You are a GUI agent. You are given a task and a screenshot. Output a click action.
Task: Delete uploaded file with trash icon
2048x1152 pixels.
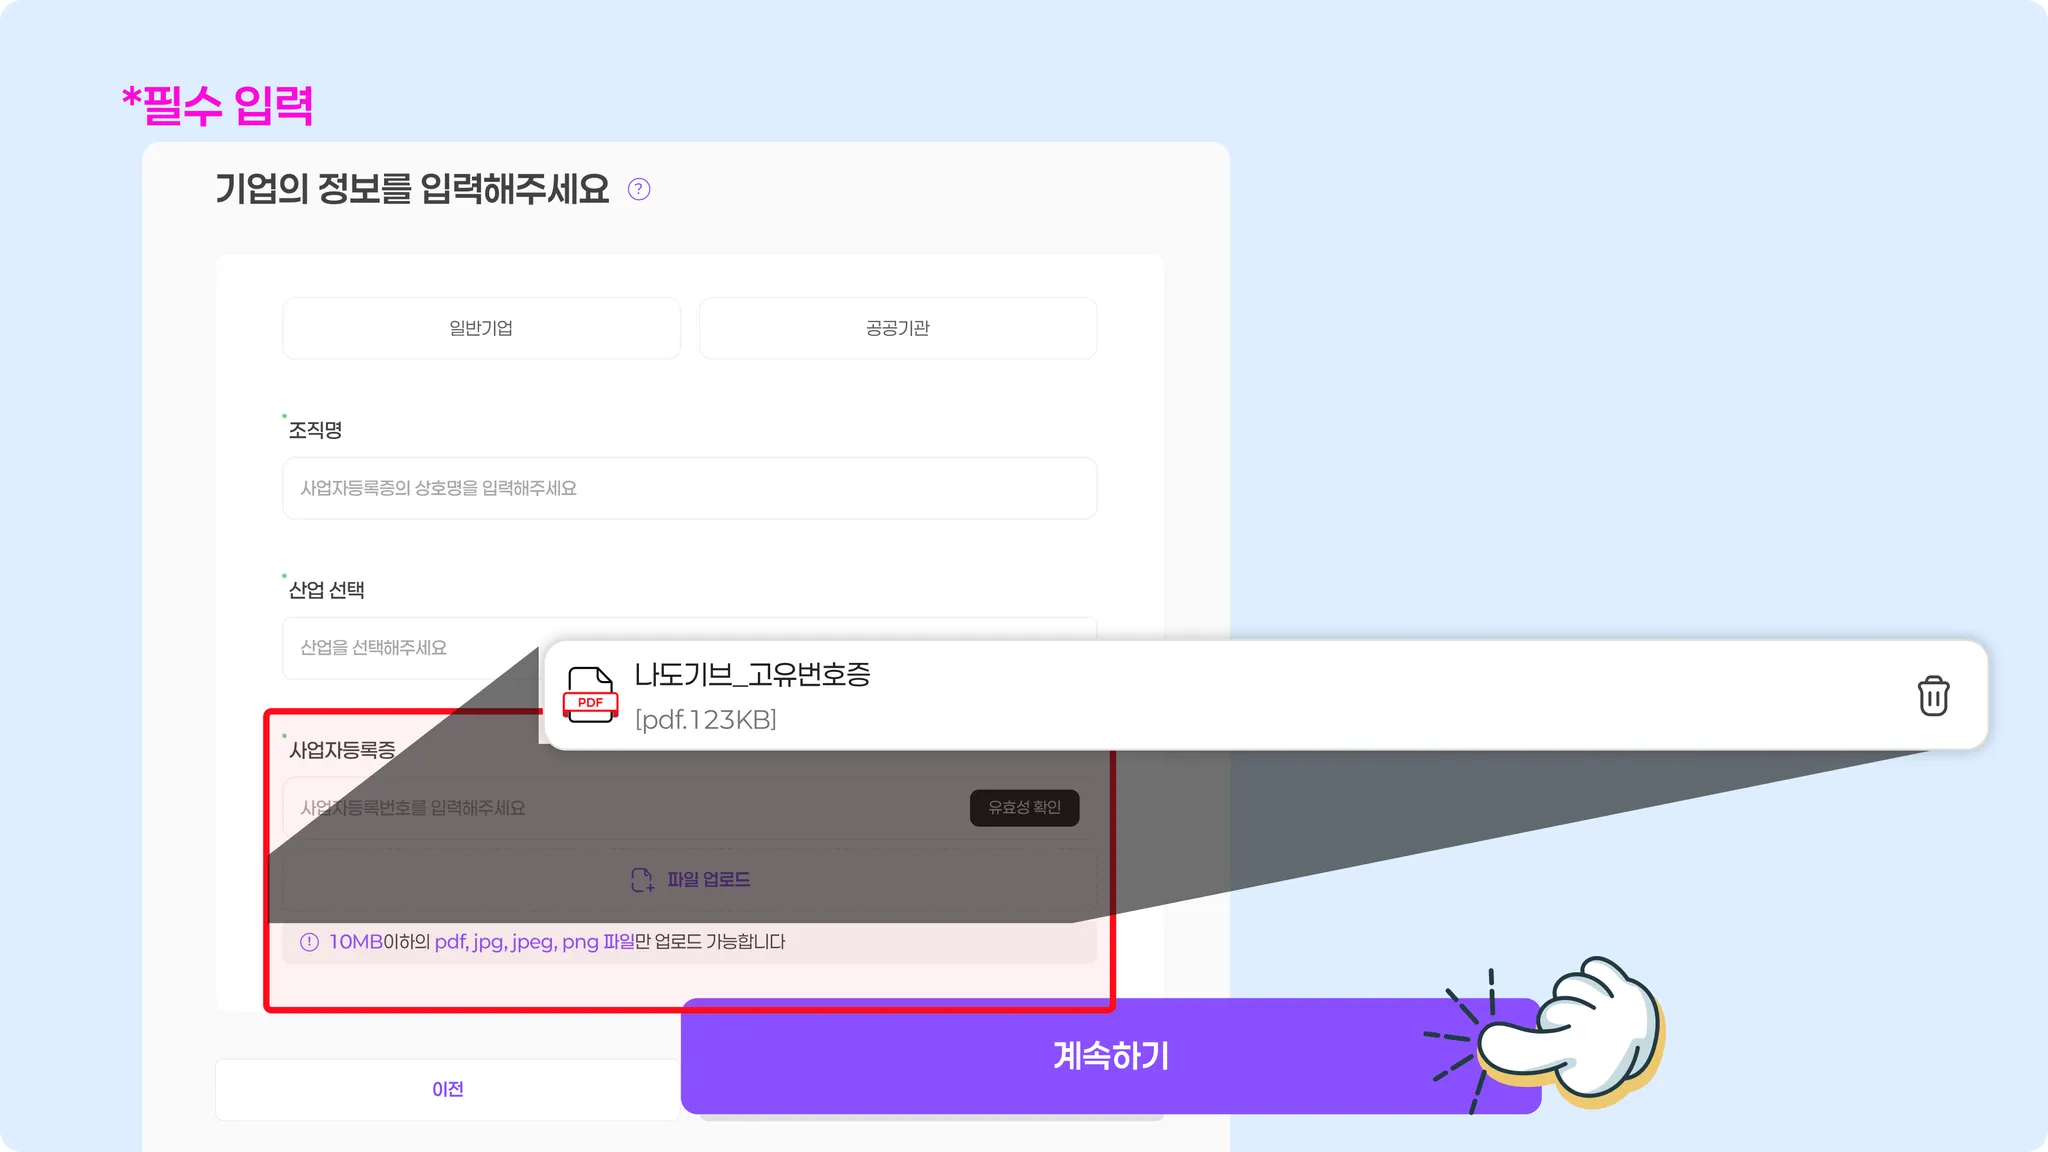(1933, 696)
